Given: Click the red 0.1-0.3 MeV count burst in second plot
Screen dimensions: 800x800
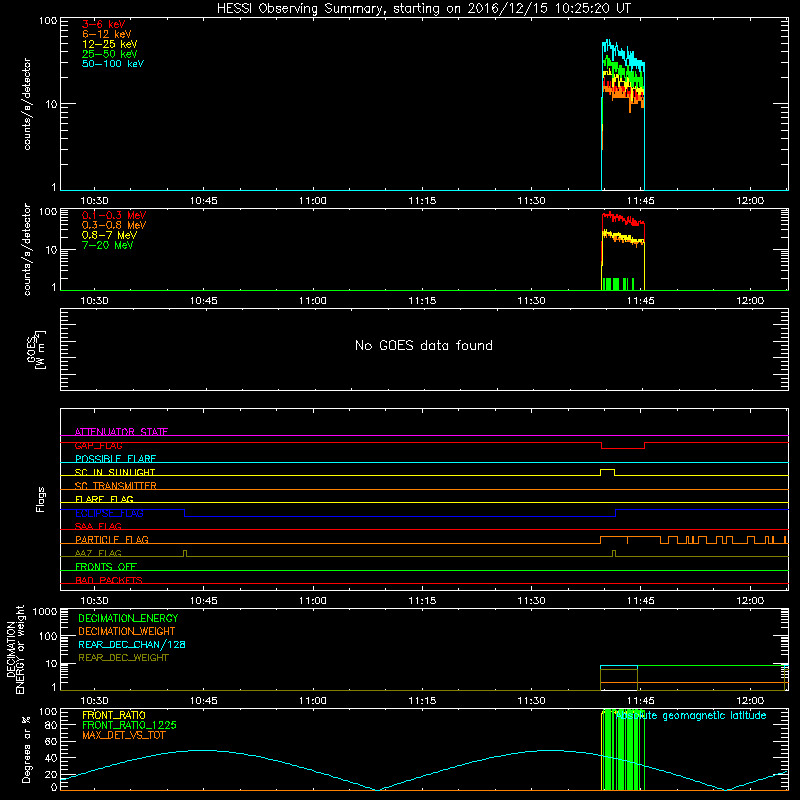Looking at the screenshot, I should 623,220.
